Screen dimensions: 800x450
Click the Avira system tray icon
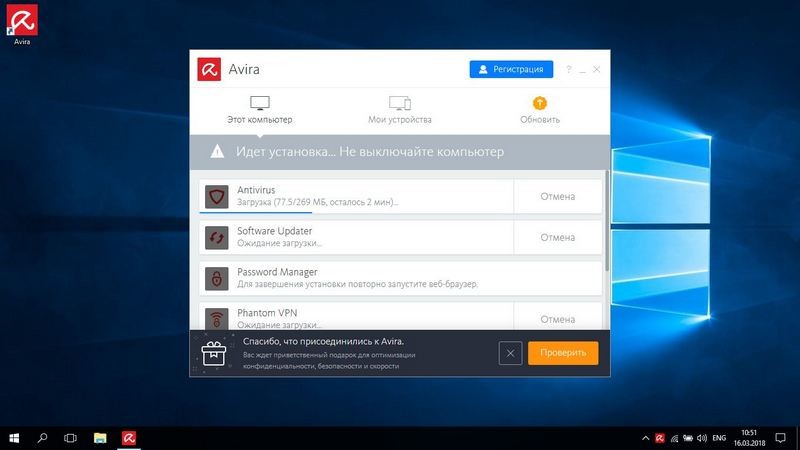point(660,438)
